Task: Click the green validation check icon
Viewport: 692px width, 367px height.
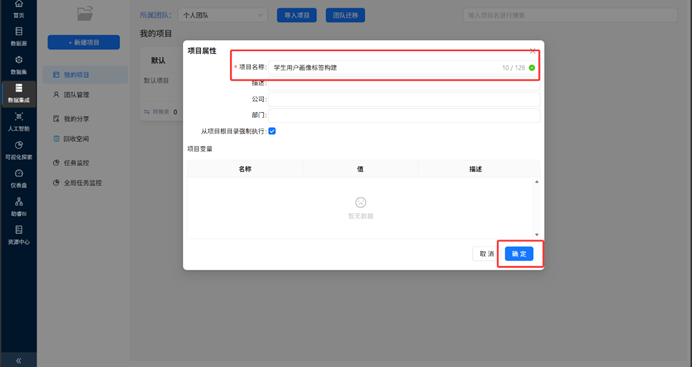Action: click(532, 67)
